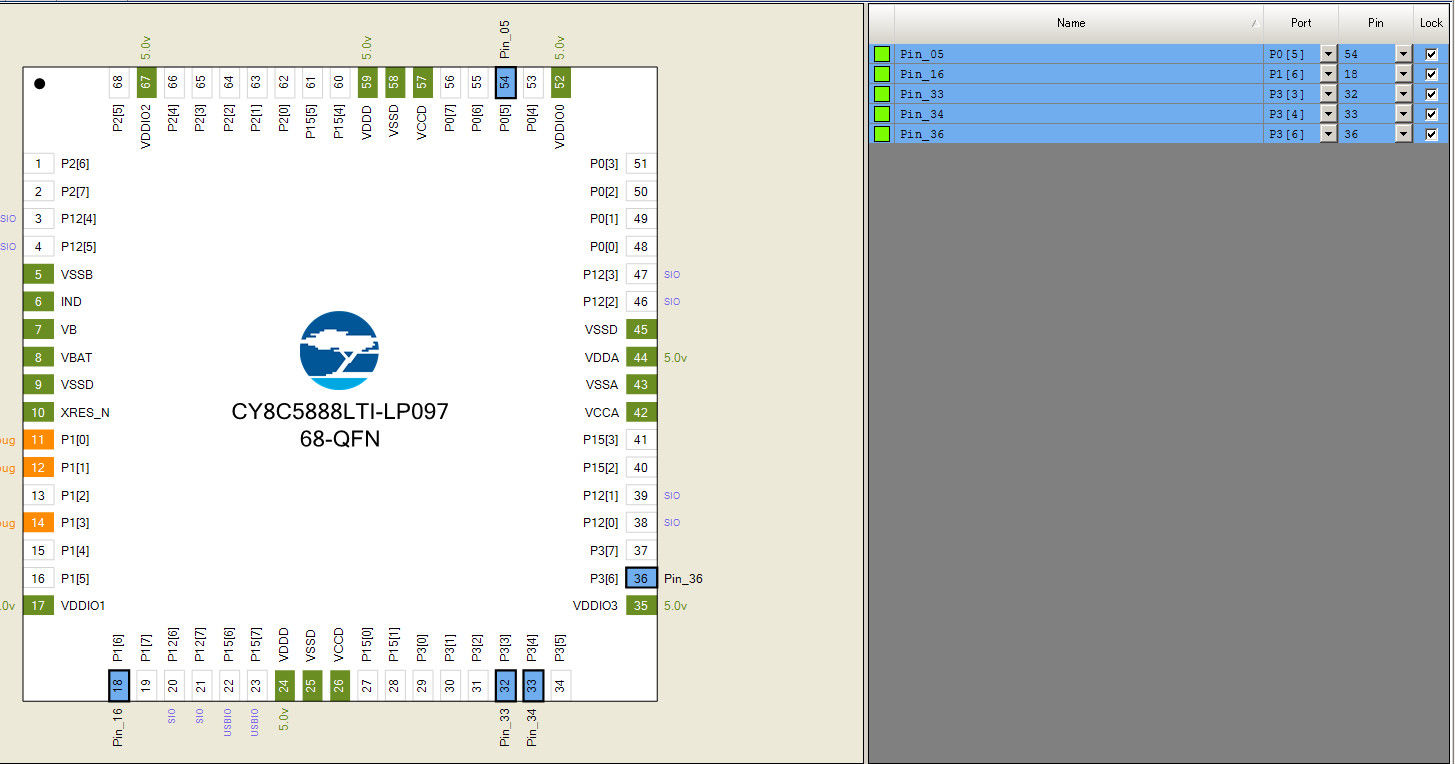Screen dimensions: 1455x764
Task: Sort table by Name column header
Action: 1079,23
